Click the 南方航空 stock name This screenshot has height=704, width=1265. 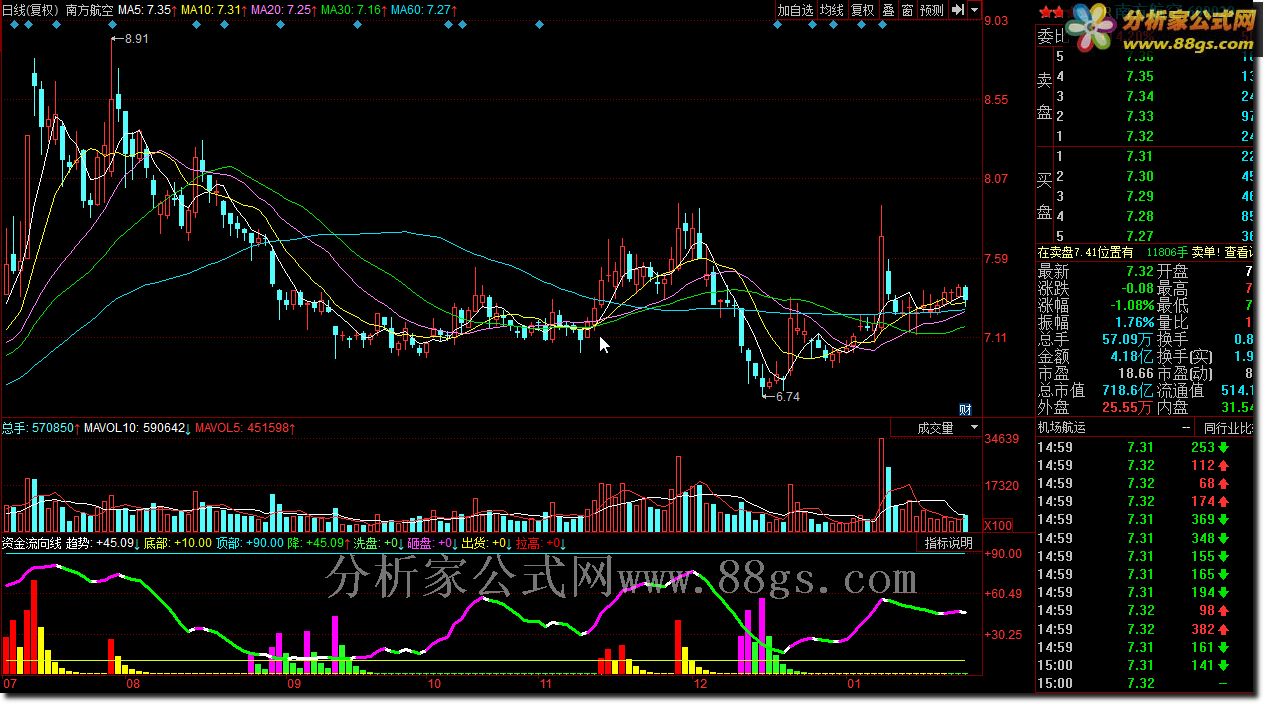[90, 9]
